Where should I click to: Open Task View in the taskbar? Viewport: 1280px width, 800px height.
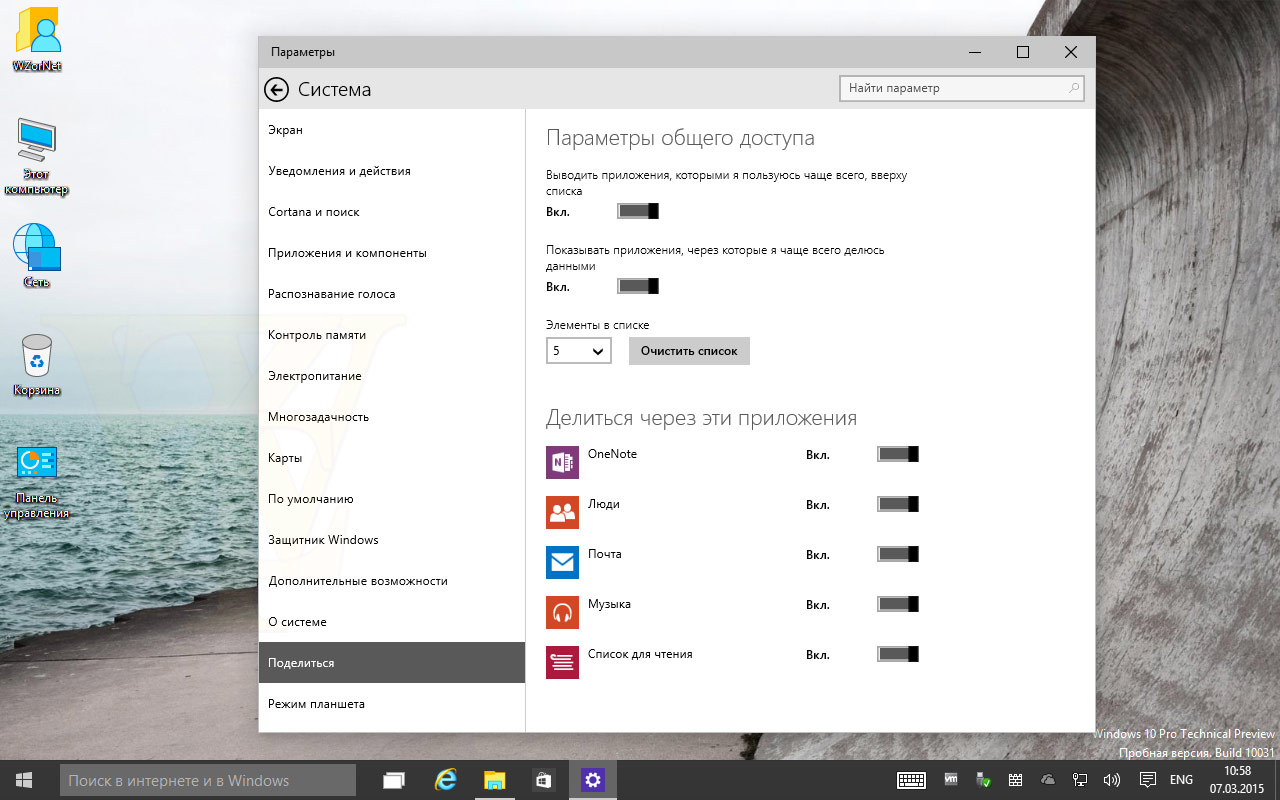coord(394,780)
